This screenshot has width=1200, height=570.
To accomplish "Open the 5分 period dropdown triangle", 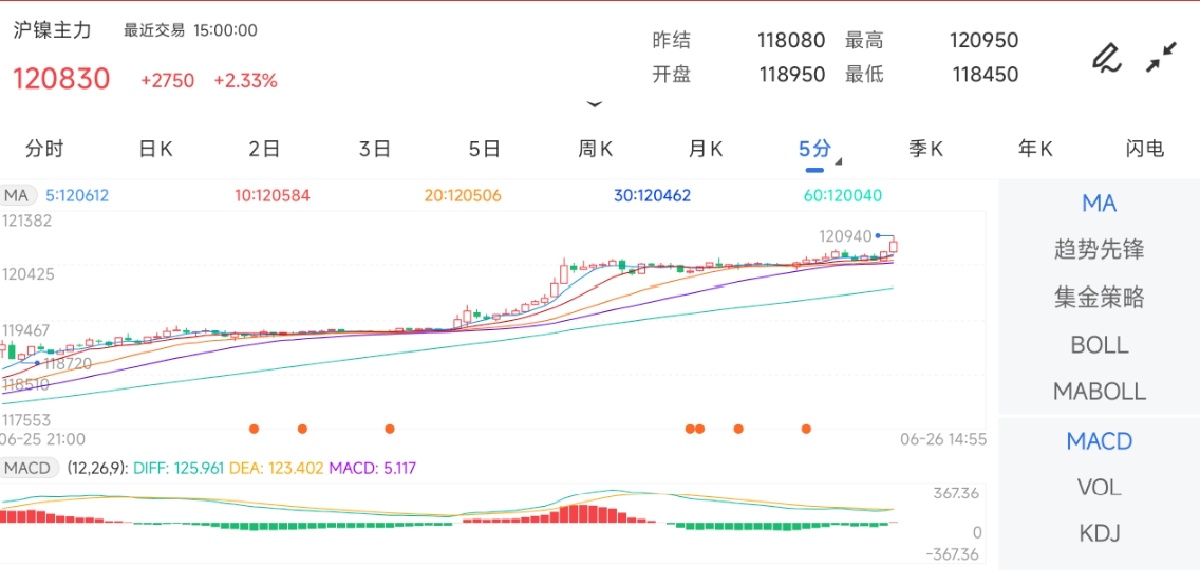I will coord(838,161).
